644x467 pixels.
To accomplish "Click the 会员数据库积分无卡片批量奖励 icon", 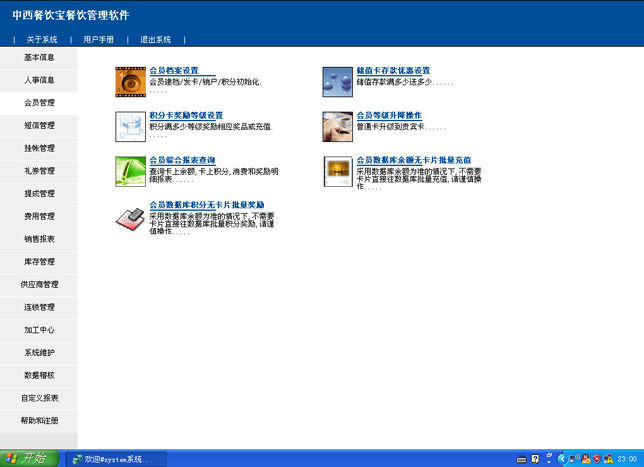I will pos(130,216).
